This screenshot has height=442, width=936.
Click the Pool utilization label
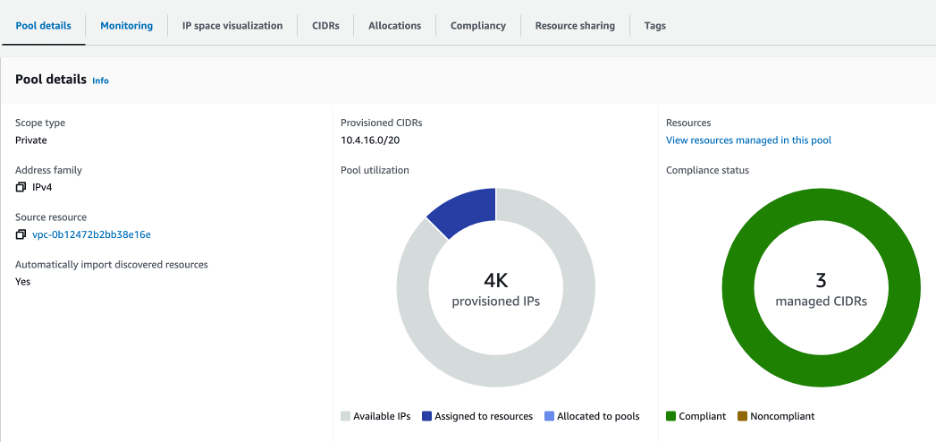(x=375, y=170)
